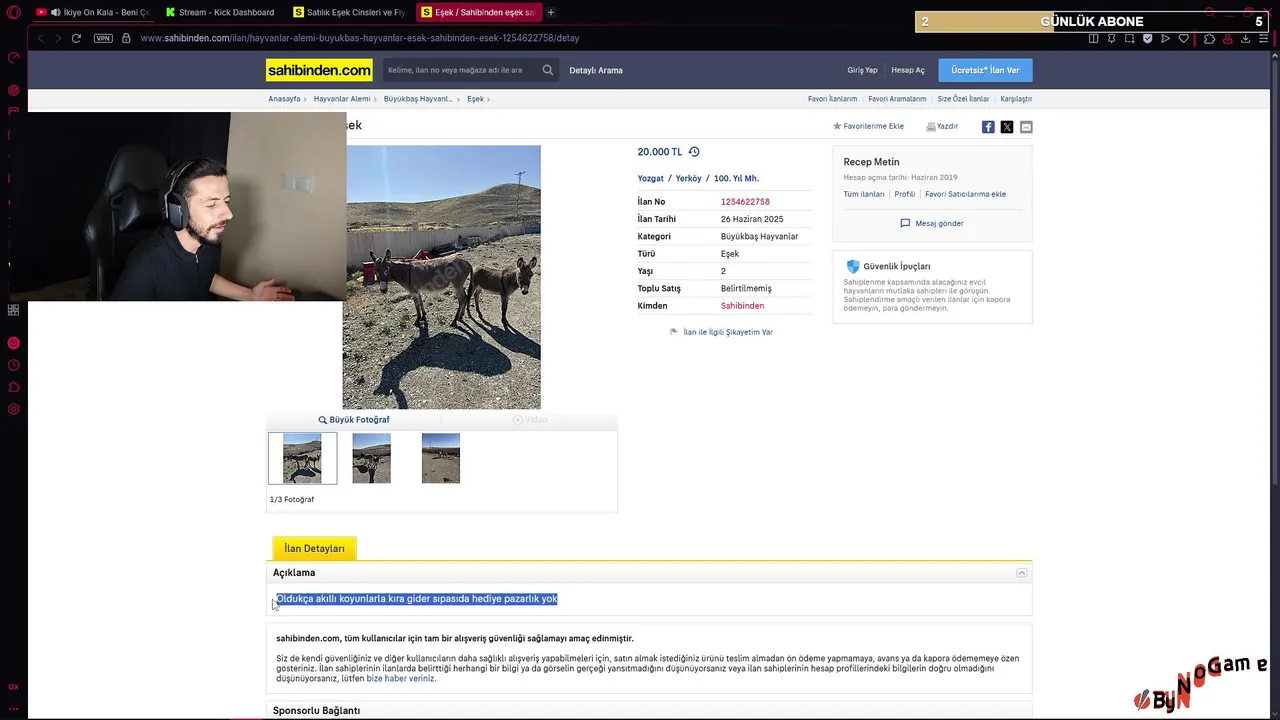Select the İlan Detayları tab
This screenshot has height=720, width=1280.
(314, 549)
